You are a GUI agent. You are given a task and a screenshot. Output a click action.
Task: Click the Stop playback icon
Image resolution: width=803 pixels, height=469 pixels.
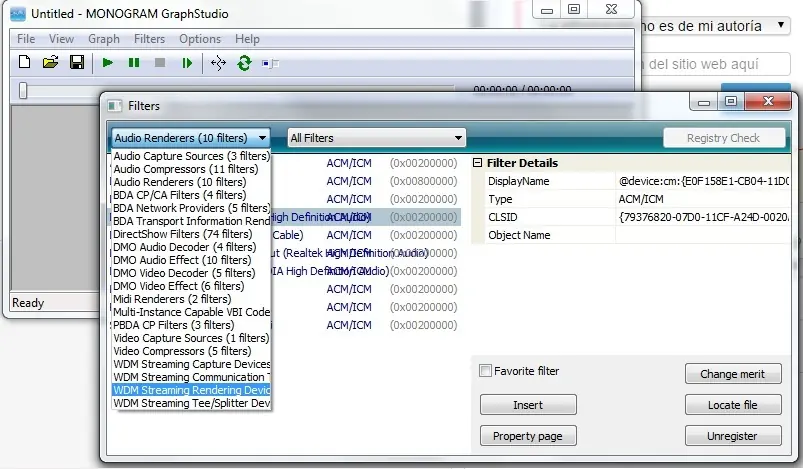(x=160, y=63)
